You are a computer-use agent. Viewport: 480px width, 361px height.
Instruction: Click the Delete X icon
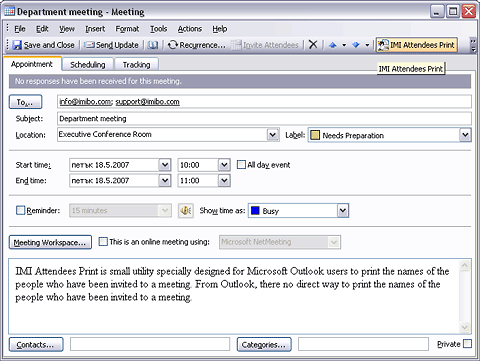click(313, 45)
